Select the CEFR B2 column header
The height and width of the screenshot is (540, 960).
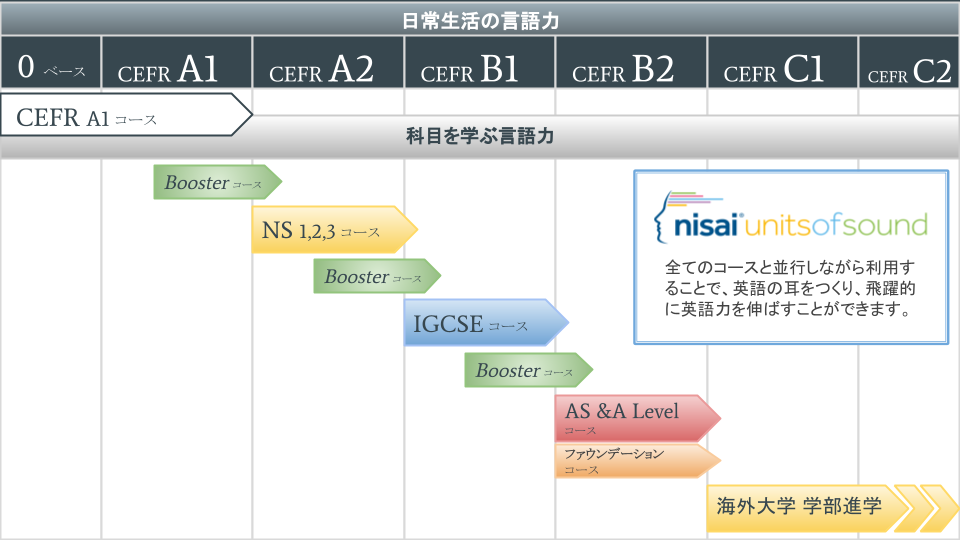[631, 68]
